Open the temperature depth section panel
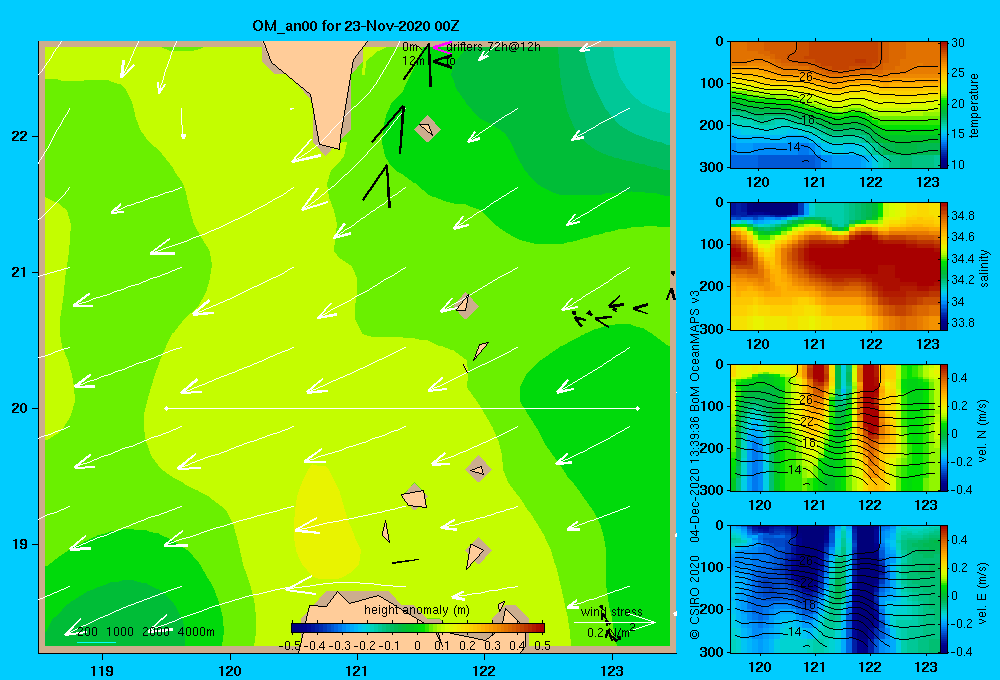The image size is (1000, 680). pos(835,105)
